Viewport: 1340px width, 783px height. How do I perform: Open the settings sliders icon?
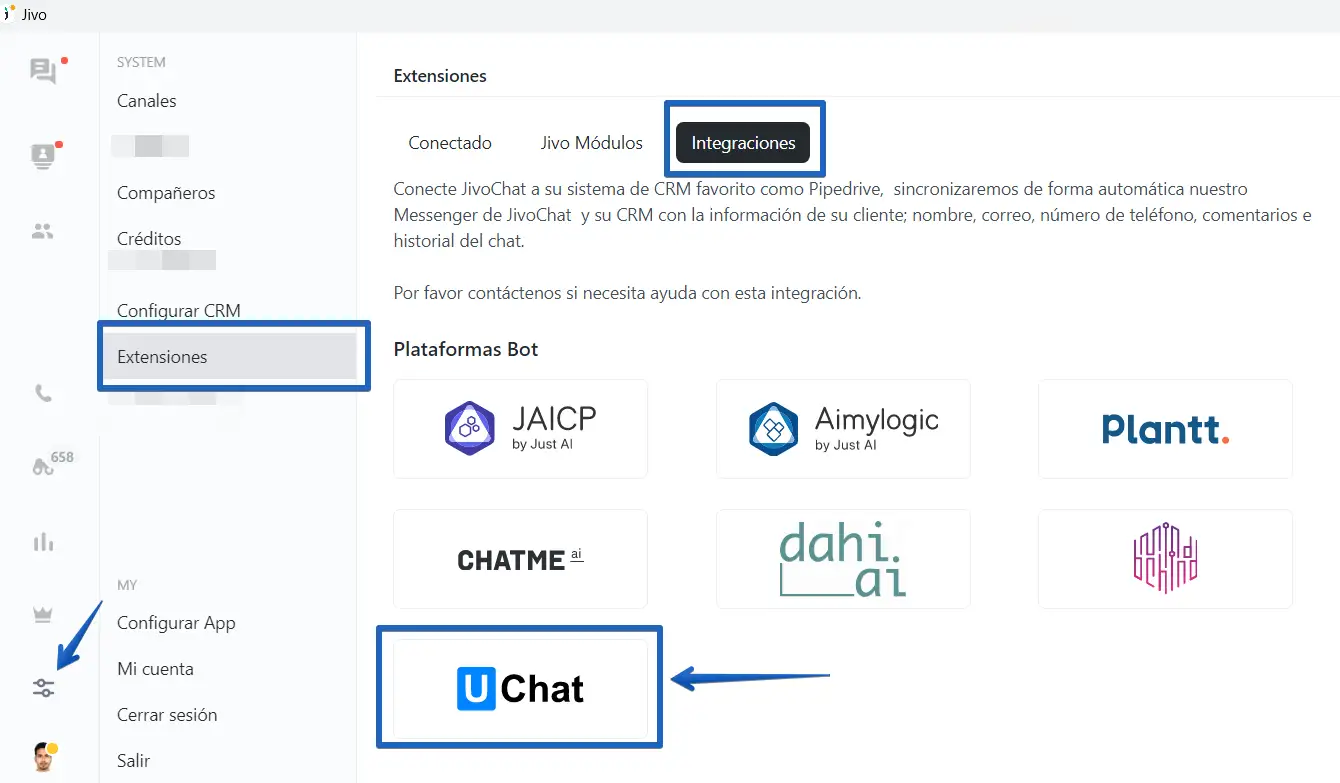point(43,688)
